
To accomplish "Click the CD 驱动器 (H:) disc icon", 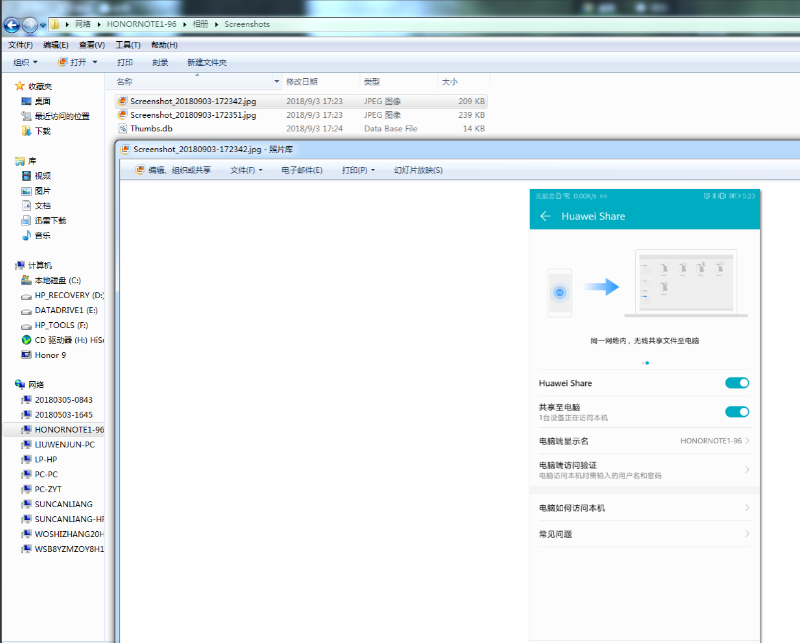I will [x=27, y=340].
